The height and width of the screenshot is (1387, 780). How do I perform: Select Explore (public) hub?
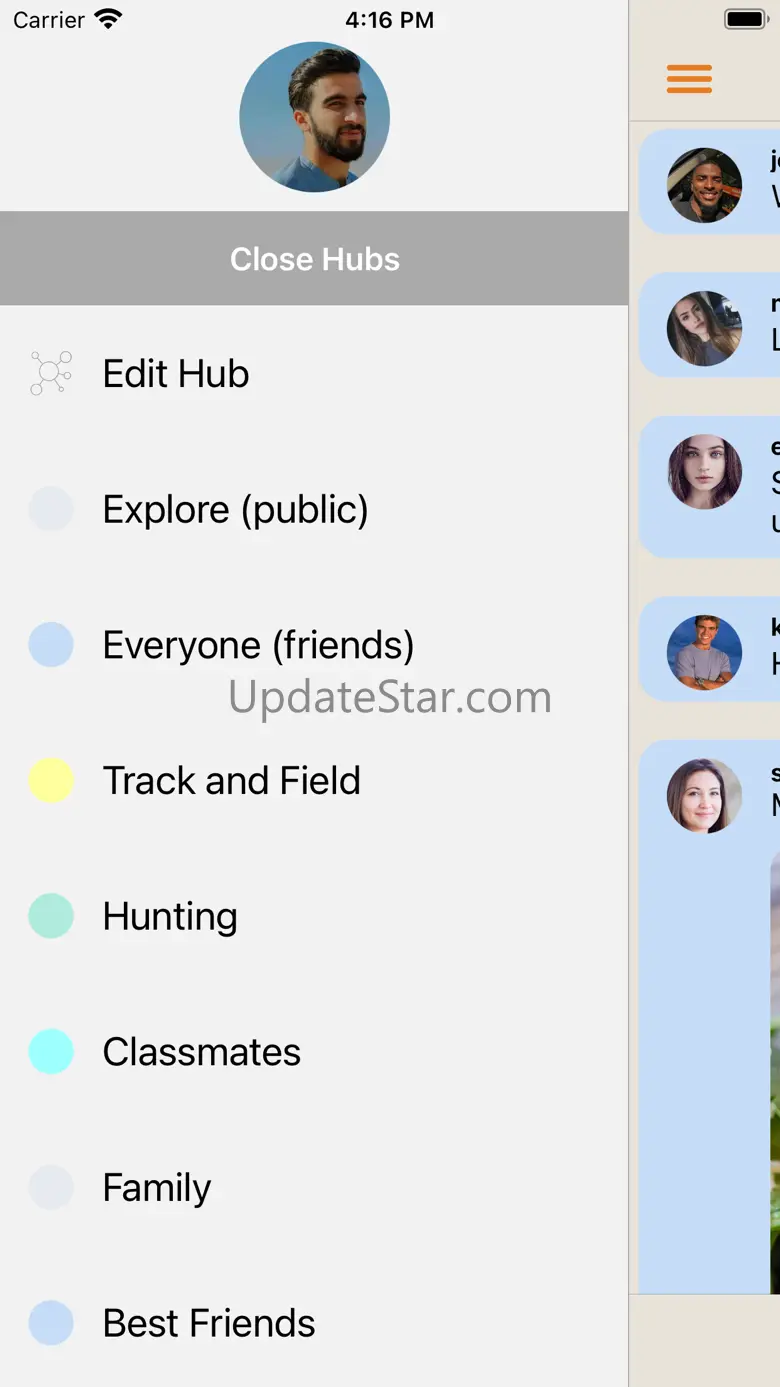tap(314, 510)
